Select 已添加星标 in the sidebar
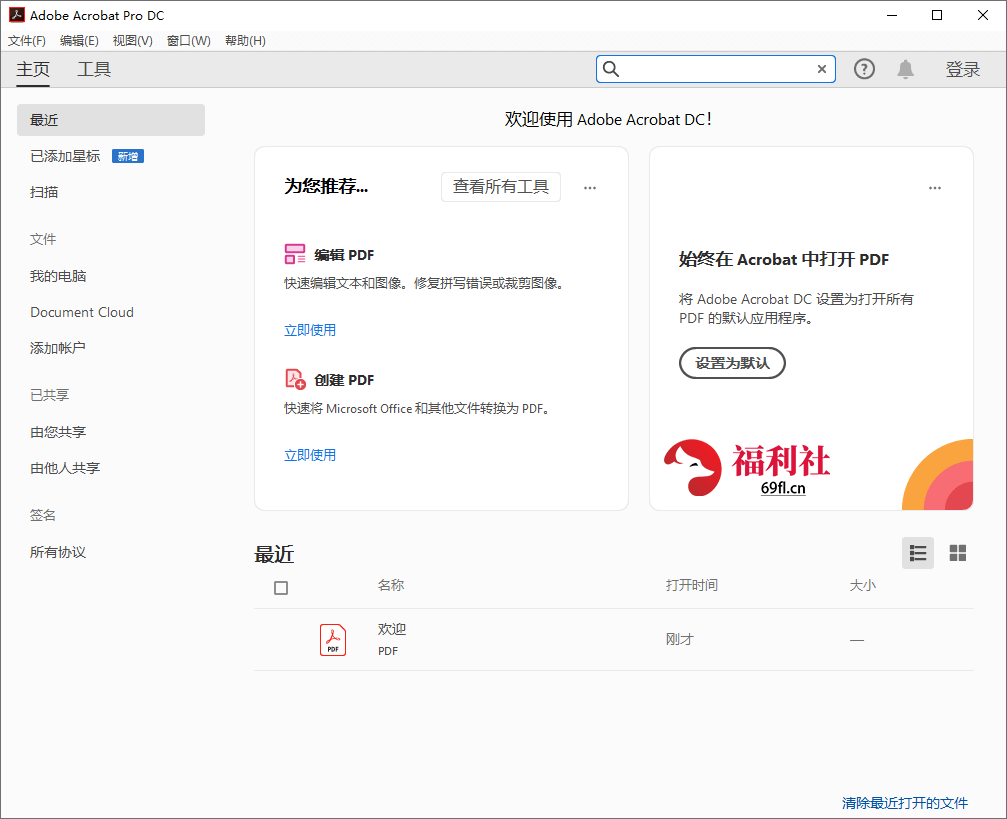This screenshot has width=1007, height=819. [x=65, y=156]
